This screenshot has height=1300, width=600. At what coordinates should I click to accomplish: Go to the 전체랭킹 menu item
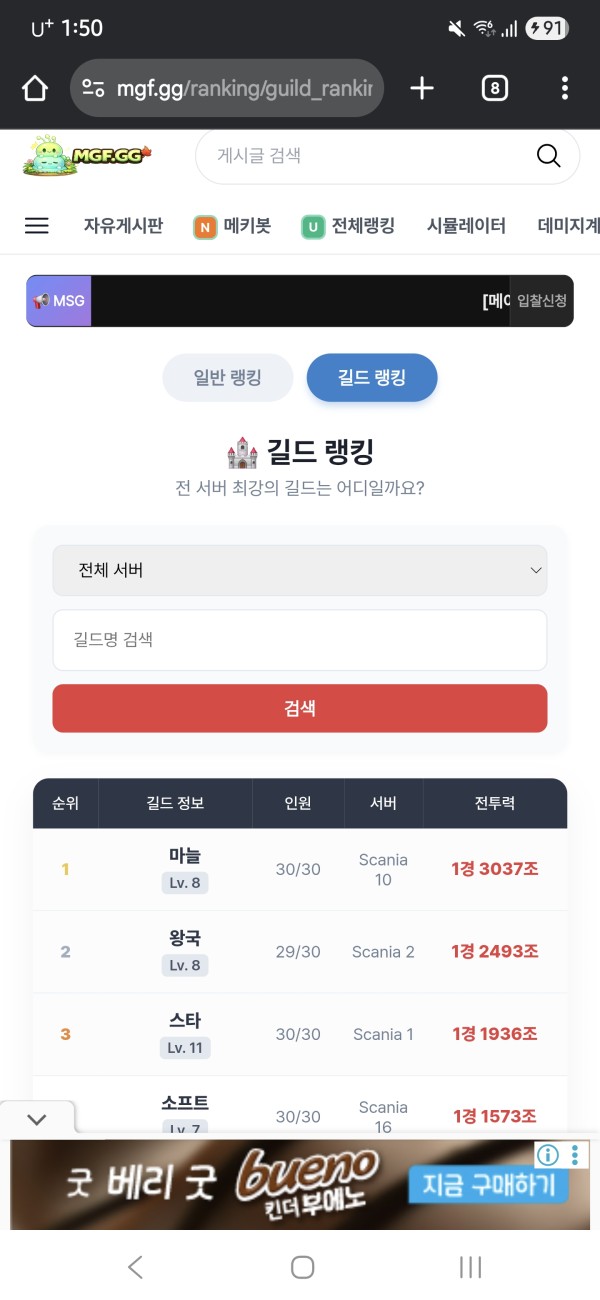pos(348,226)
